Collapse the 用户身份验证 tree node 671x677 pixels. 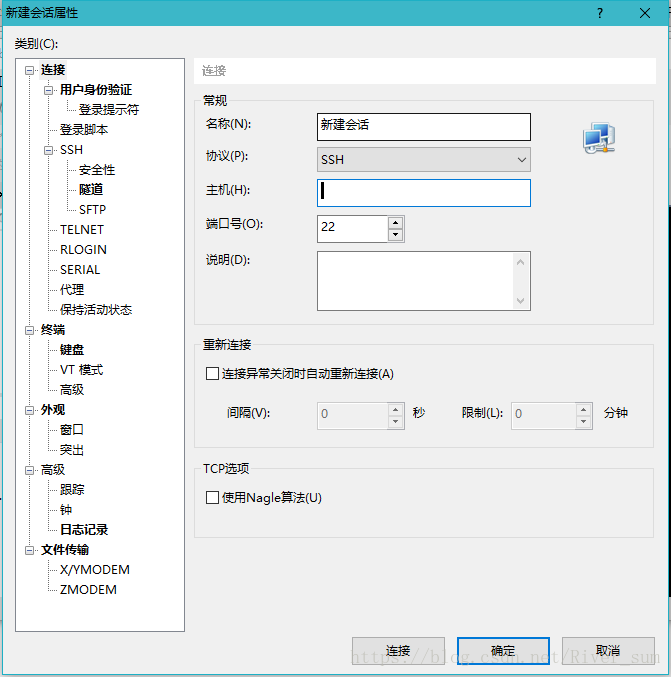48,90
